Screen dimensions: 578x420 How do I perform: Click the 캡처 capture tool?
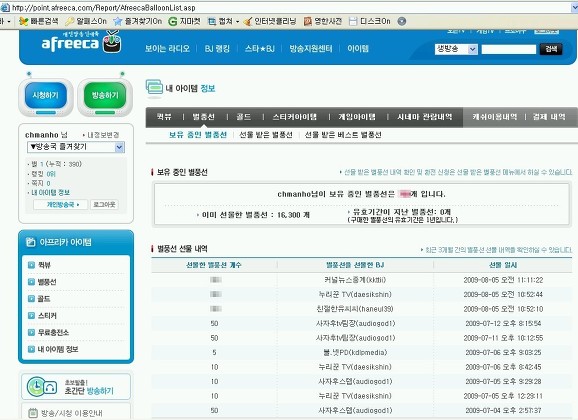(220, 21)
